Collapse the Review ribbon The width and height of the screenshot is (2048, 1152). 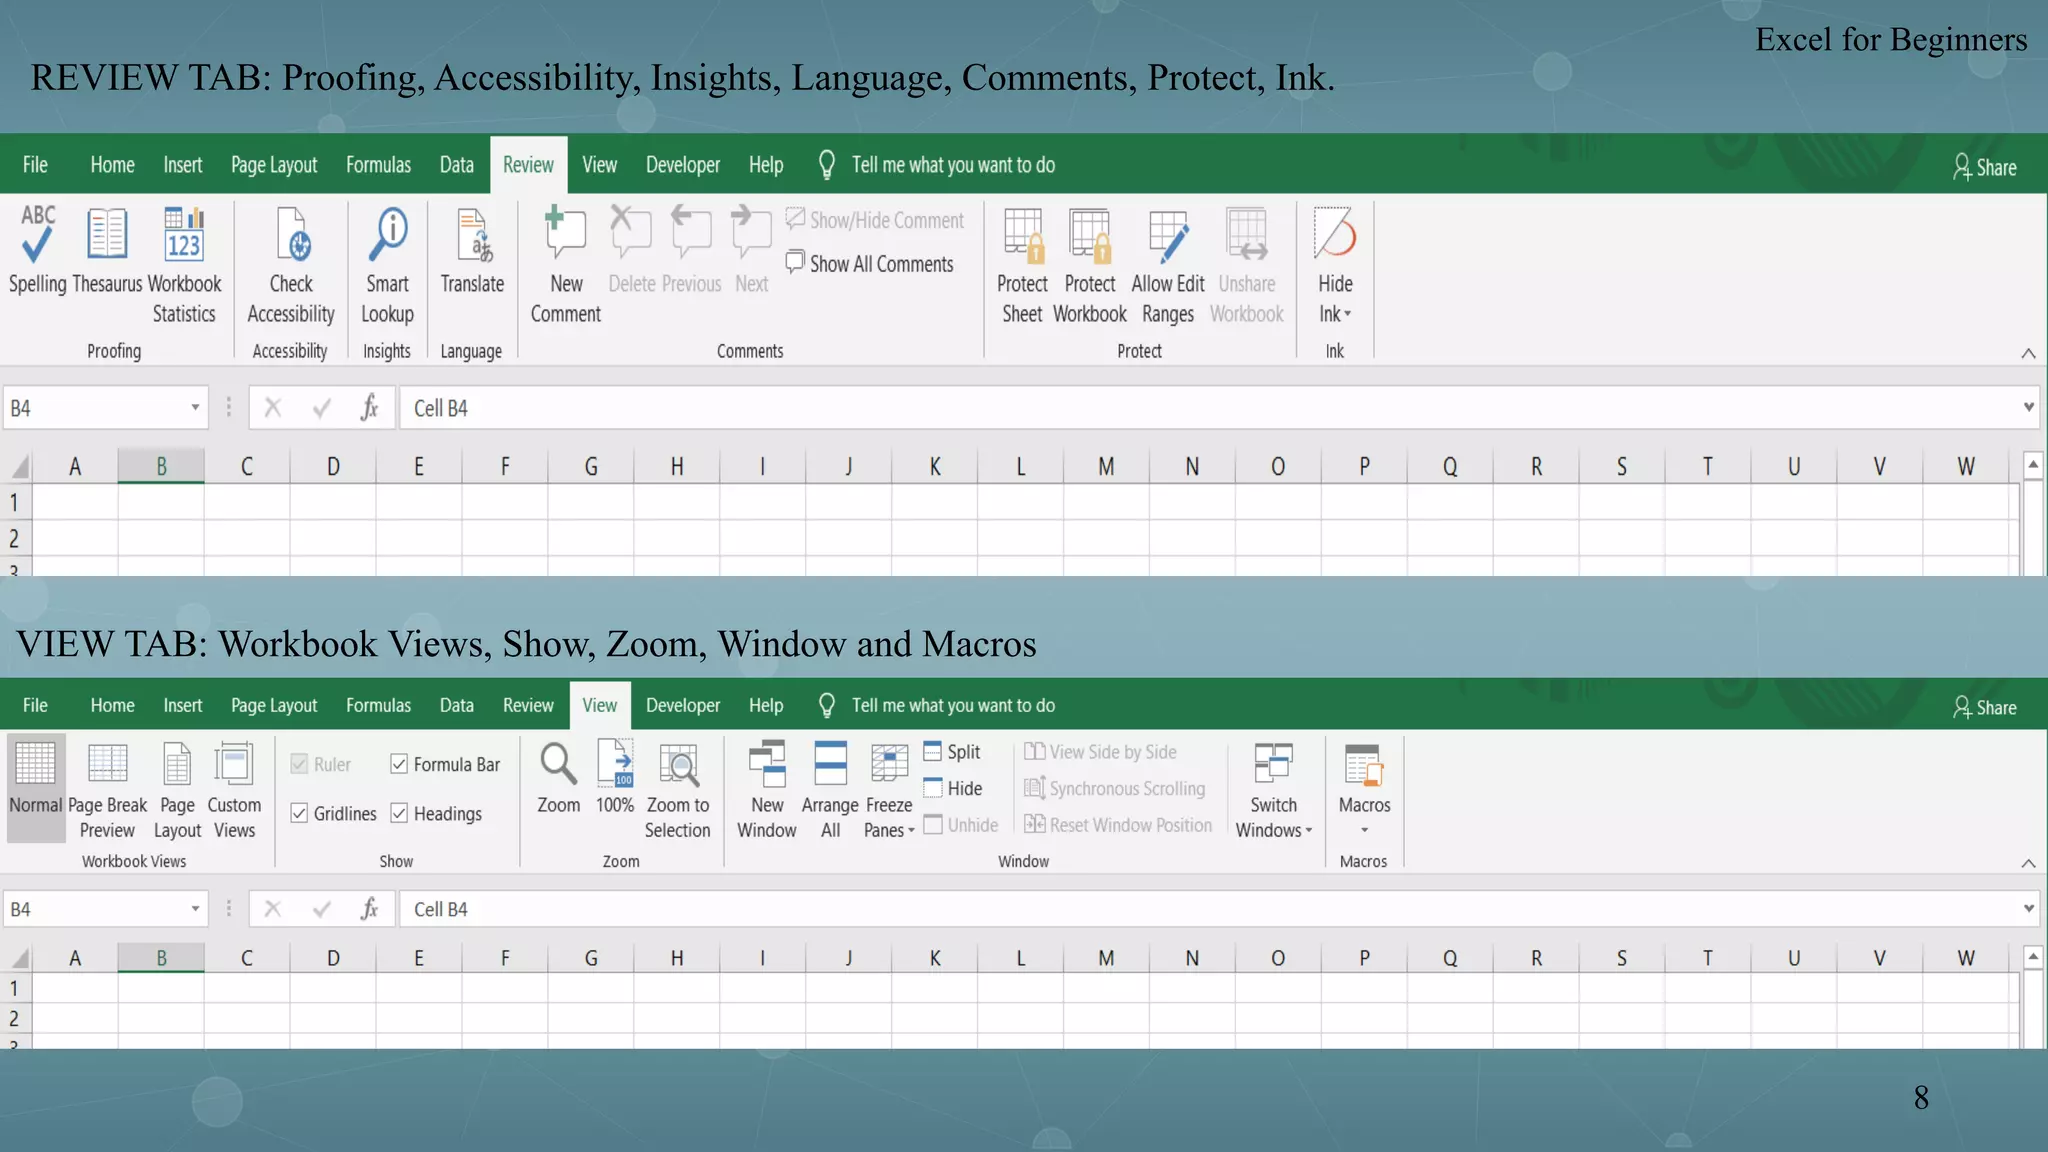[x=2028, y=353]
